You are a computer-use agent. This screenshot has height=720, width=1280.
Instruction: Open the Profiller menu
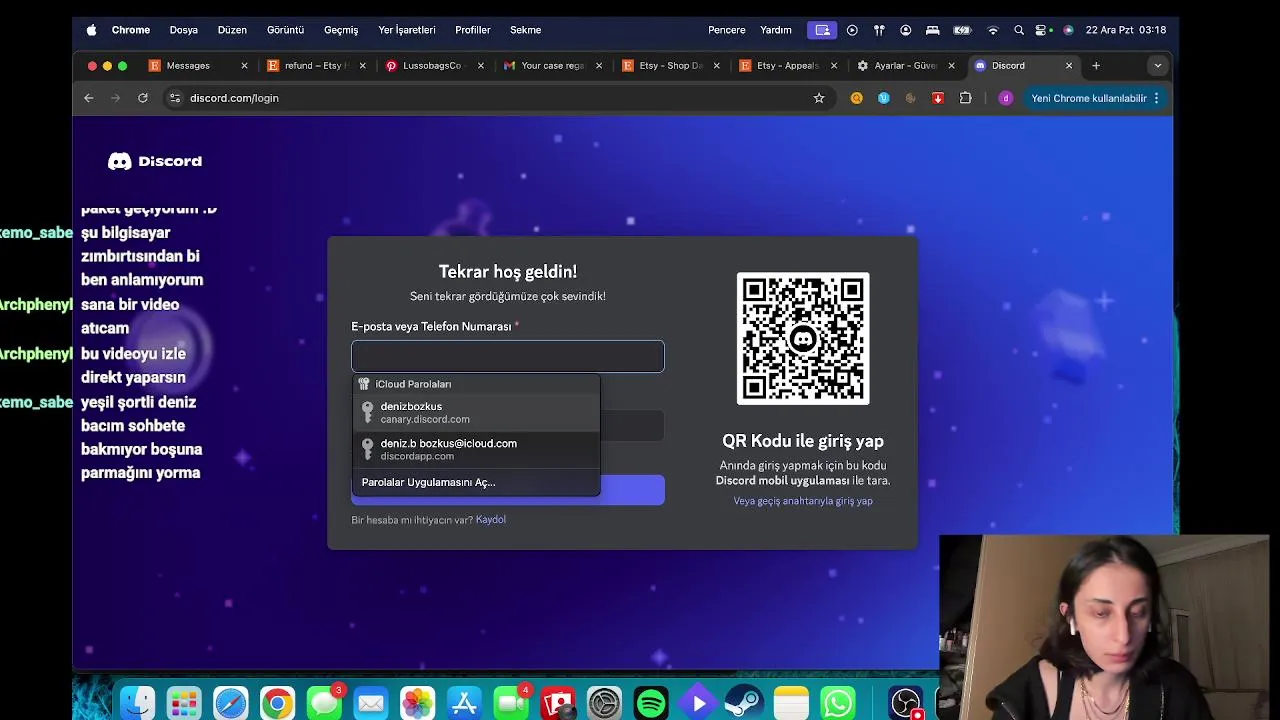(473, 30)
